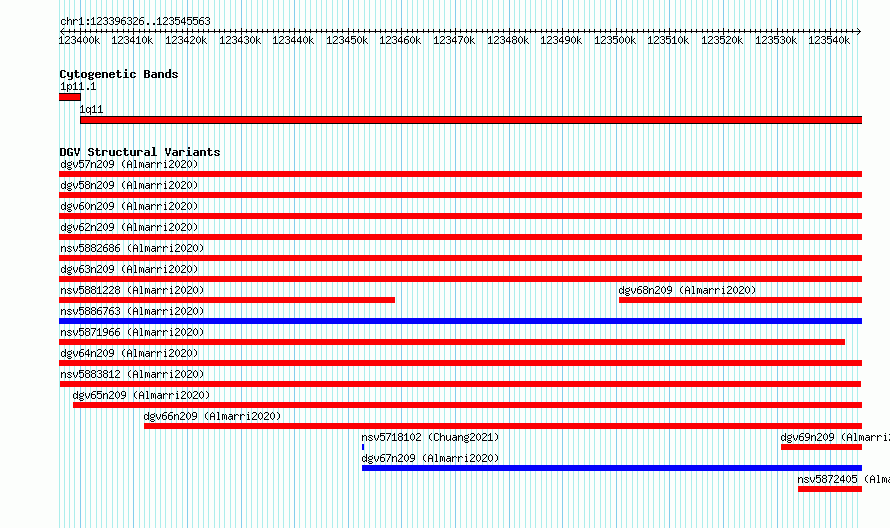The height and width of the screenshot is (528, 890).
Task: Select the red bar under nsv5872405
Action: 830,489
